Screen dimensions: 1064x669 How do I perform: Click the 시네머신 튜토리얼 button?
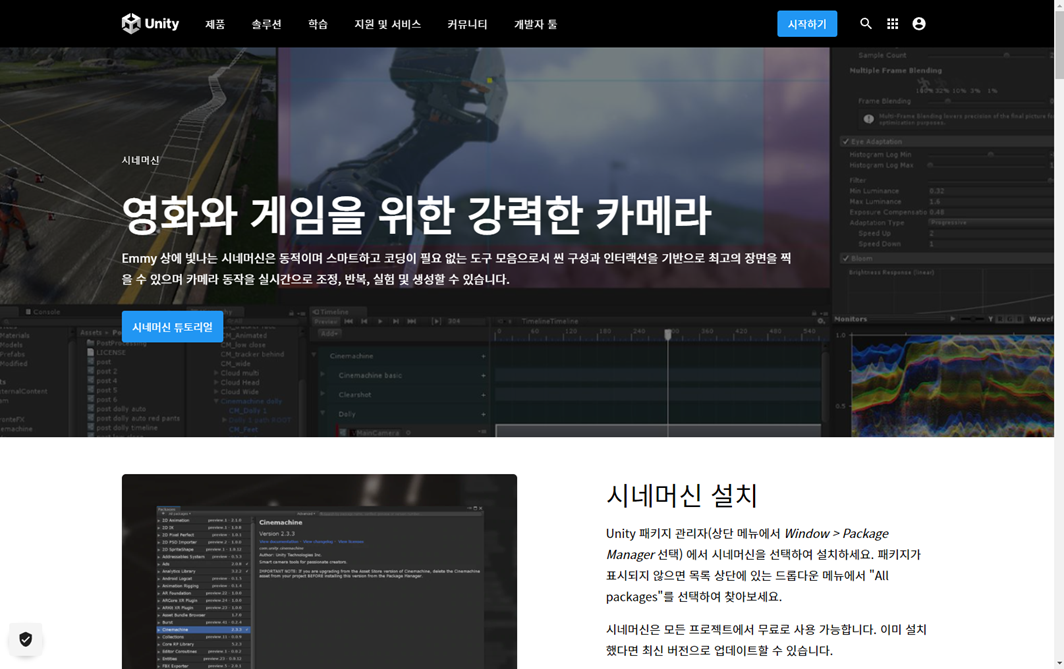[172, 327]
